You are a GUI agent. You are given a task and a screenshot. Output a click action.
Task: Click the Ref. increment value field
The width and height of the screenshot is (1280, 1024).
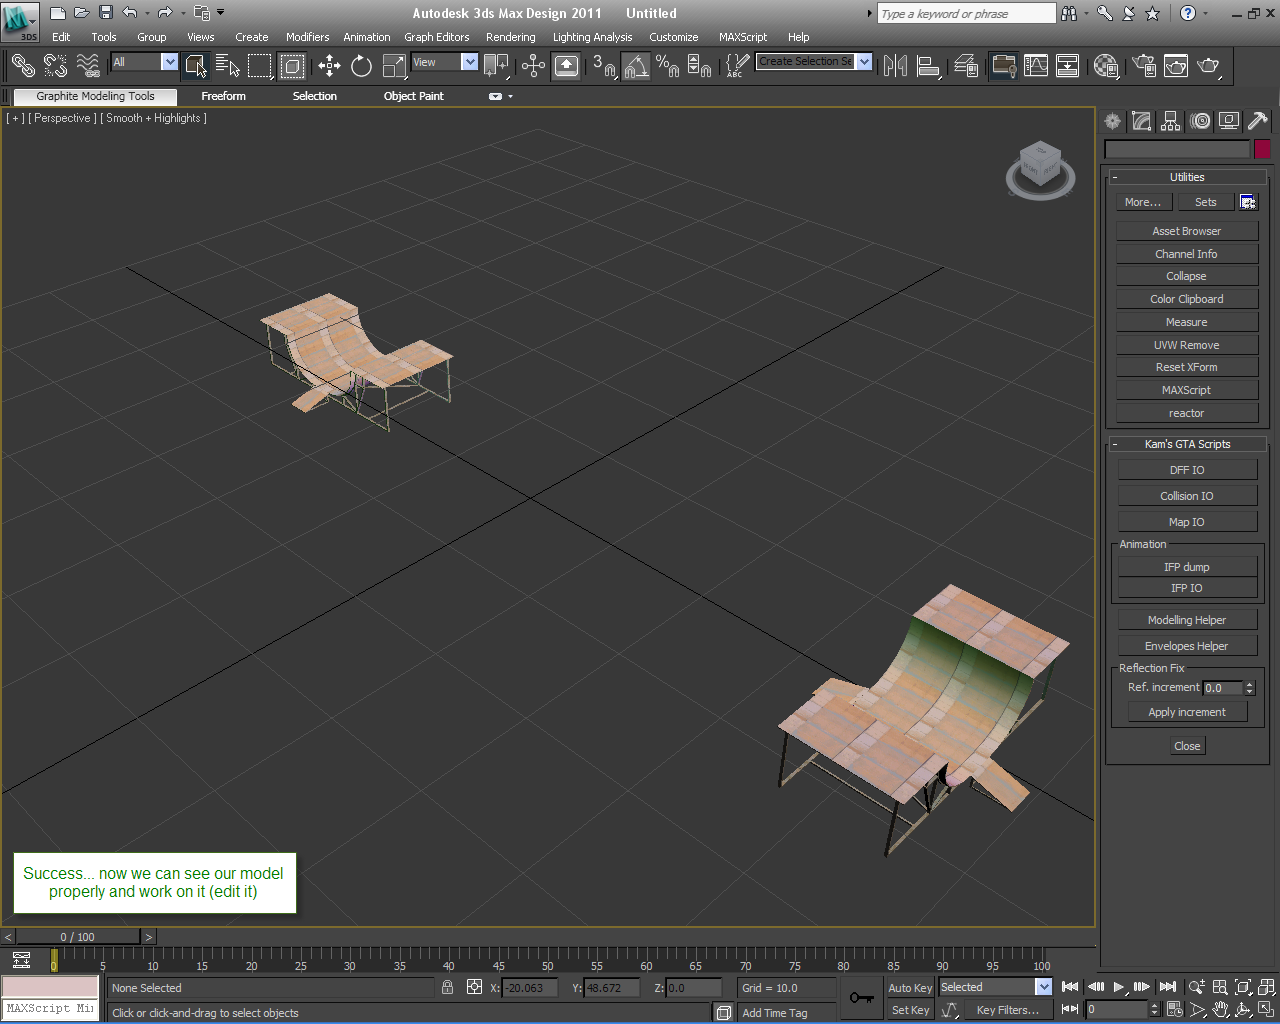coord(1222,688)
